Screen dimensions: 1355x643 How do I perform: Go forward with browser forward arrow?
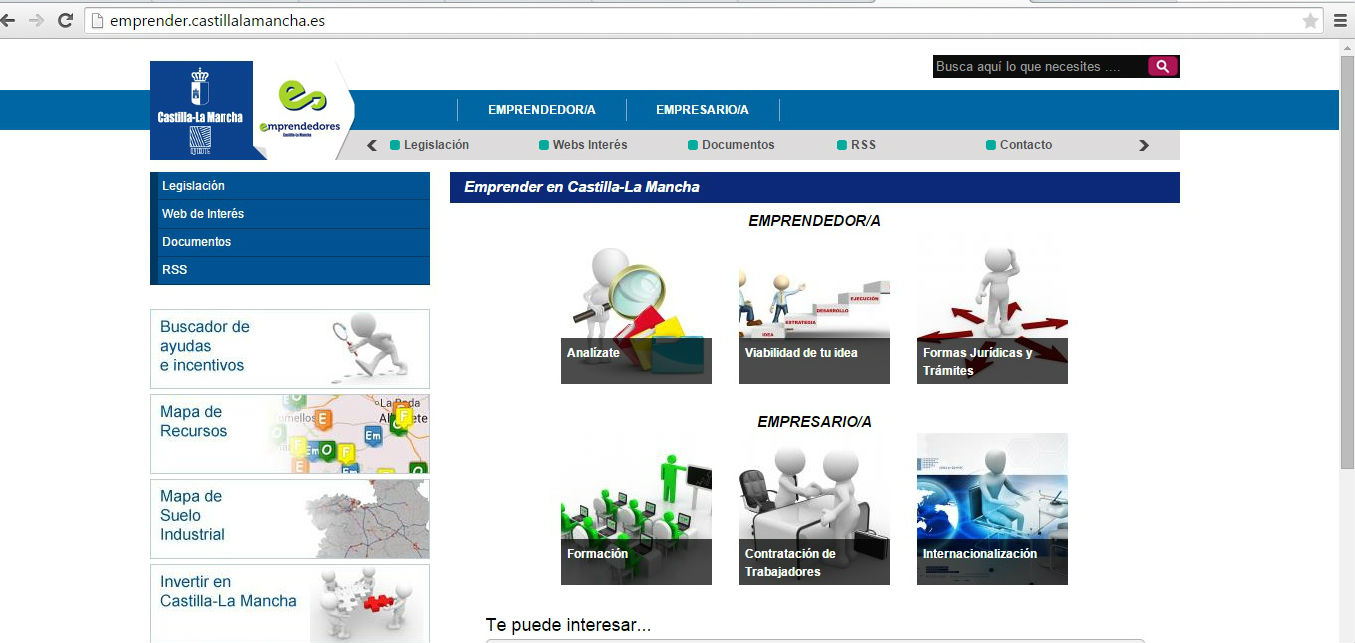(36, 20)
